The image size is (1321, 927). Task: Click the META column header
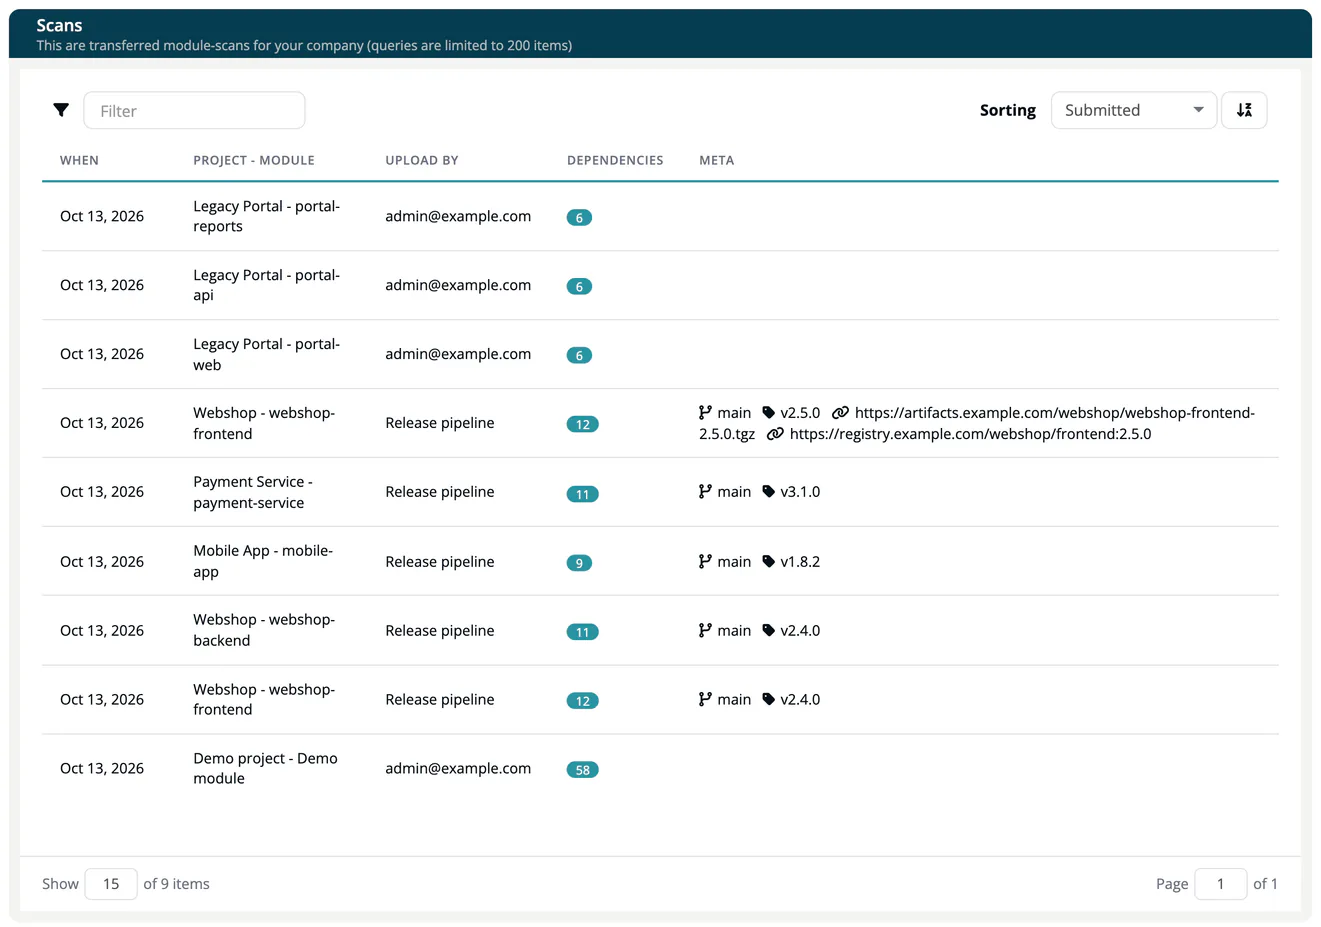[716, 160]
